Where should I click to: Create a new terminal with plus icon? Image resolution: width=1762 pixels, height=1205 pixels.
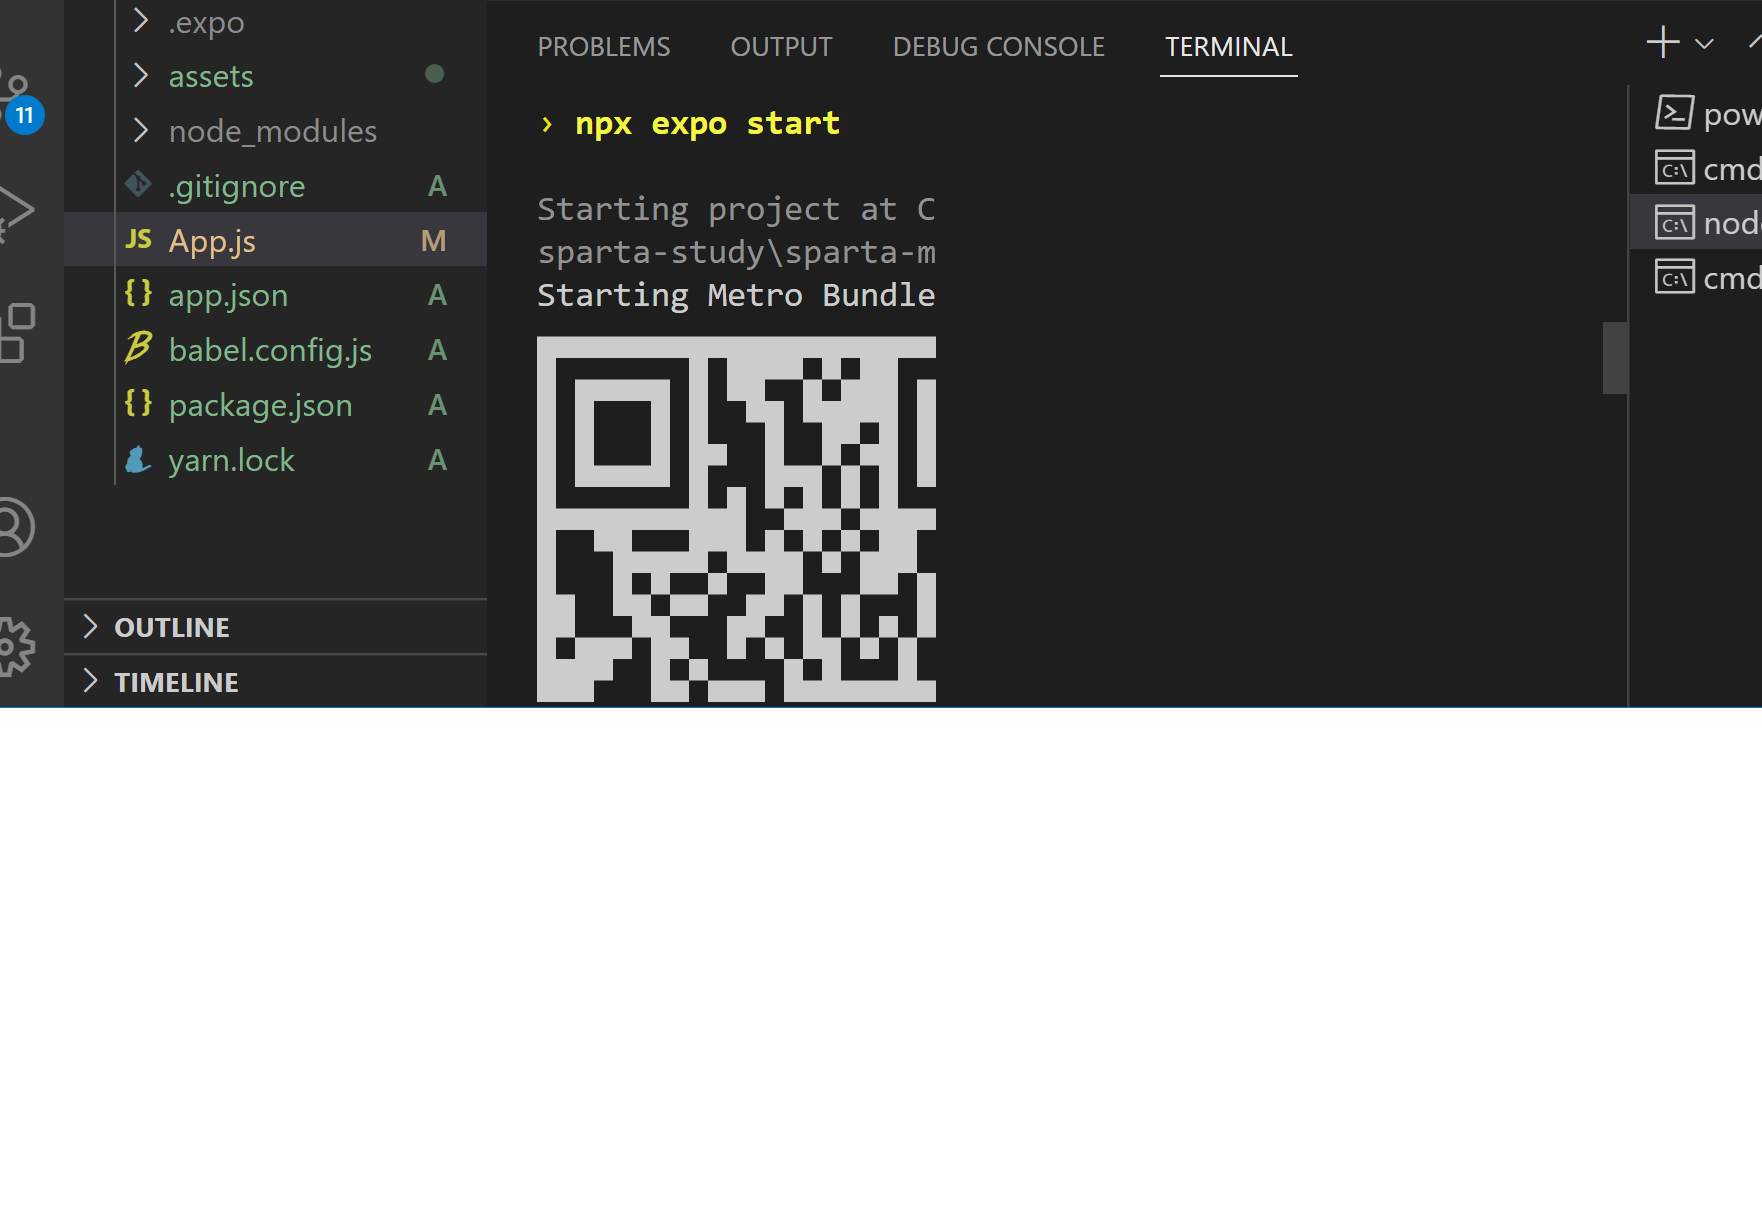click(1662, 43)
